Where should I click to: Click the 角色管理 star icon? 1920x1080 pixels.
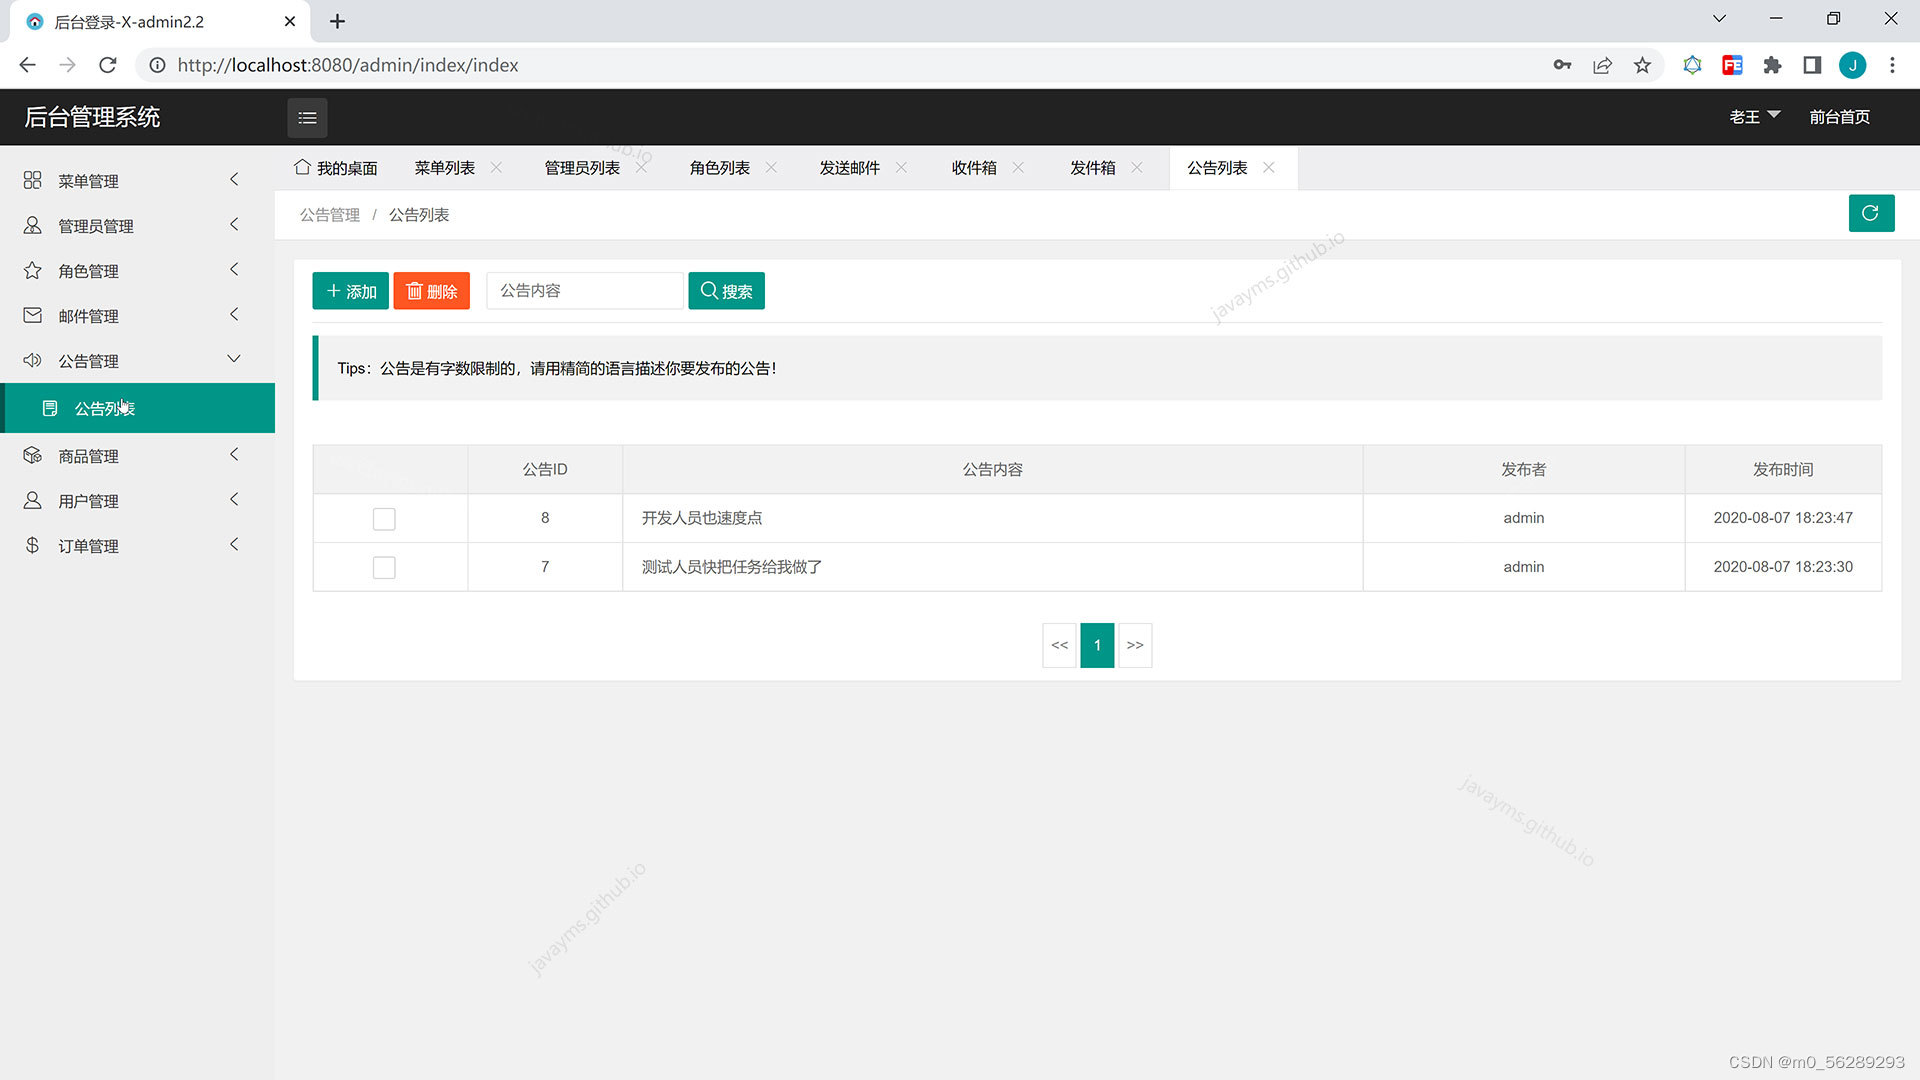click(x=32, y=270)
